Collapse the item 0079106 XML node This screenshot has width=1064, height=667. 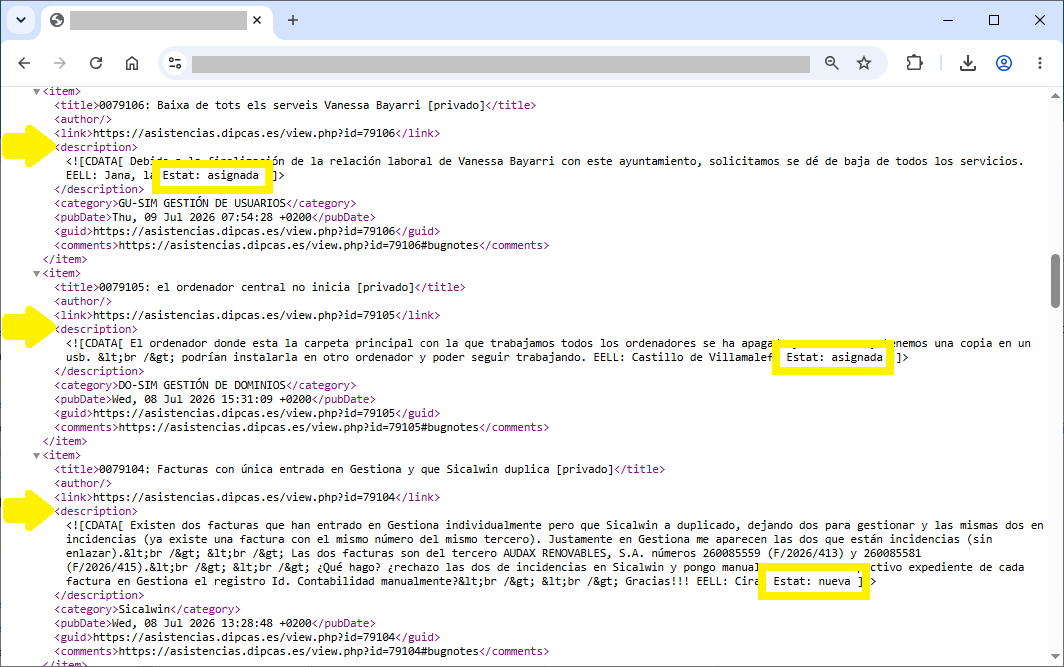(37, 92)
